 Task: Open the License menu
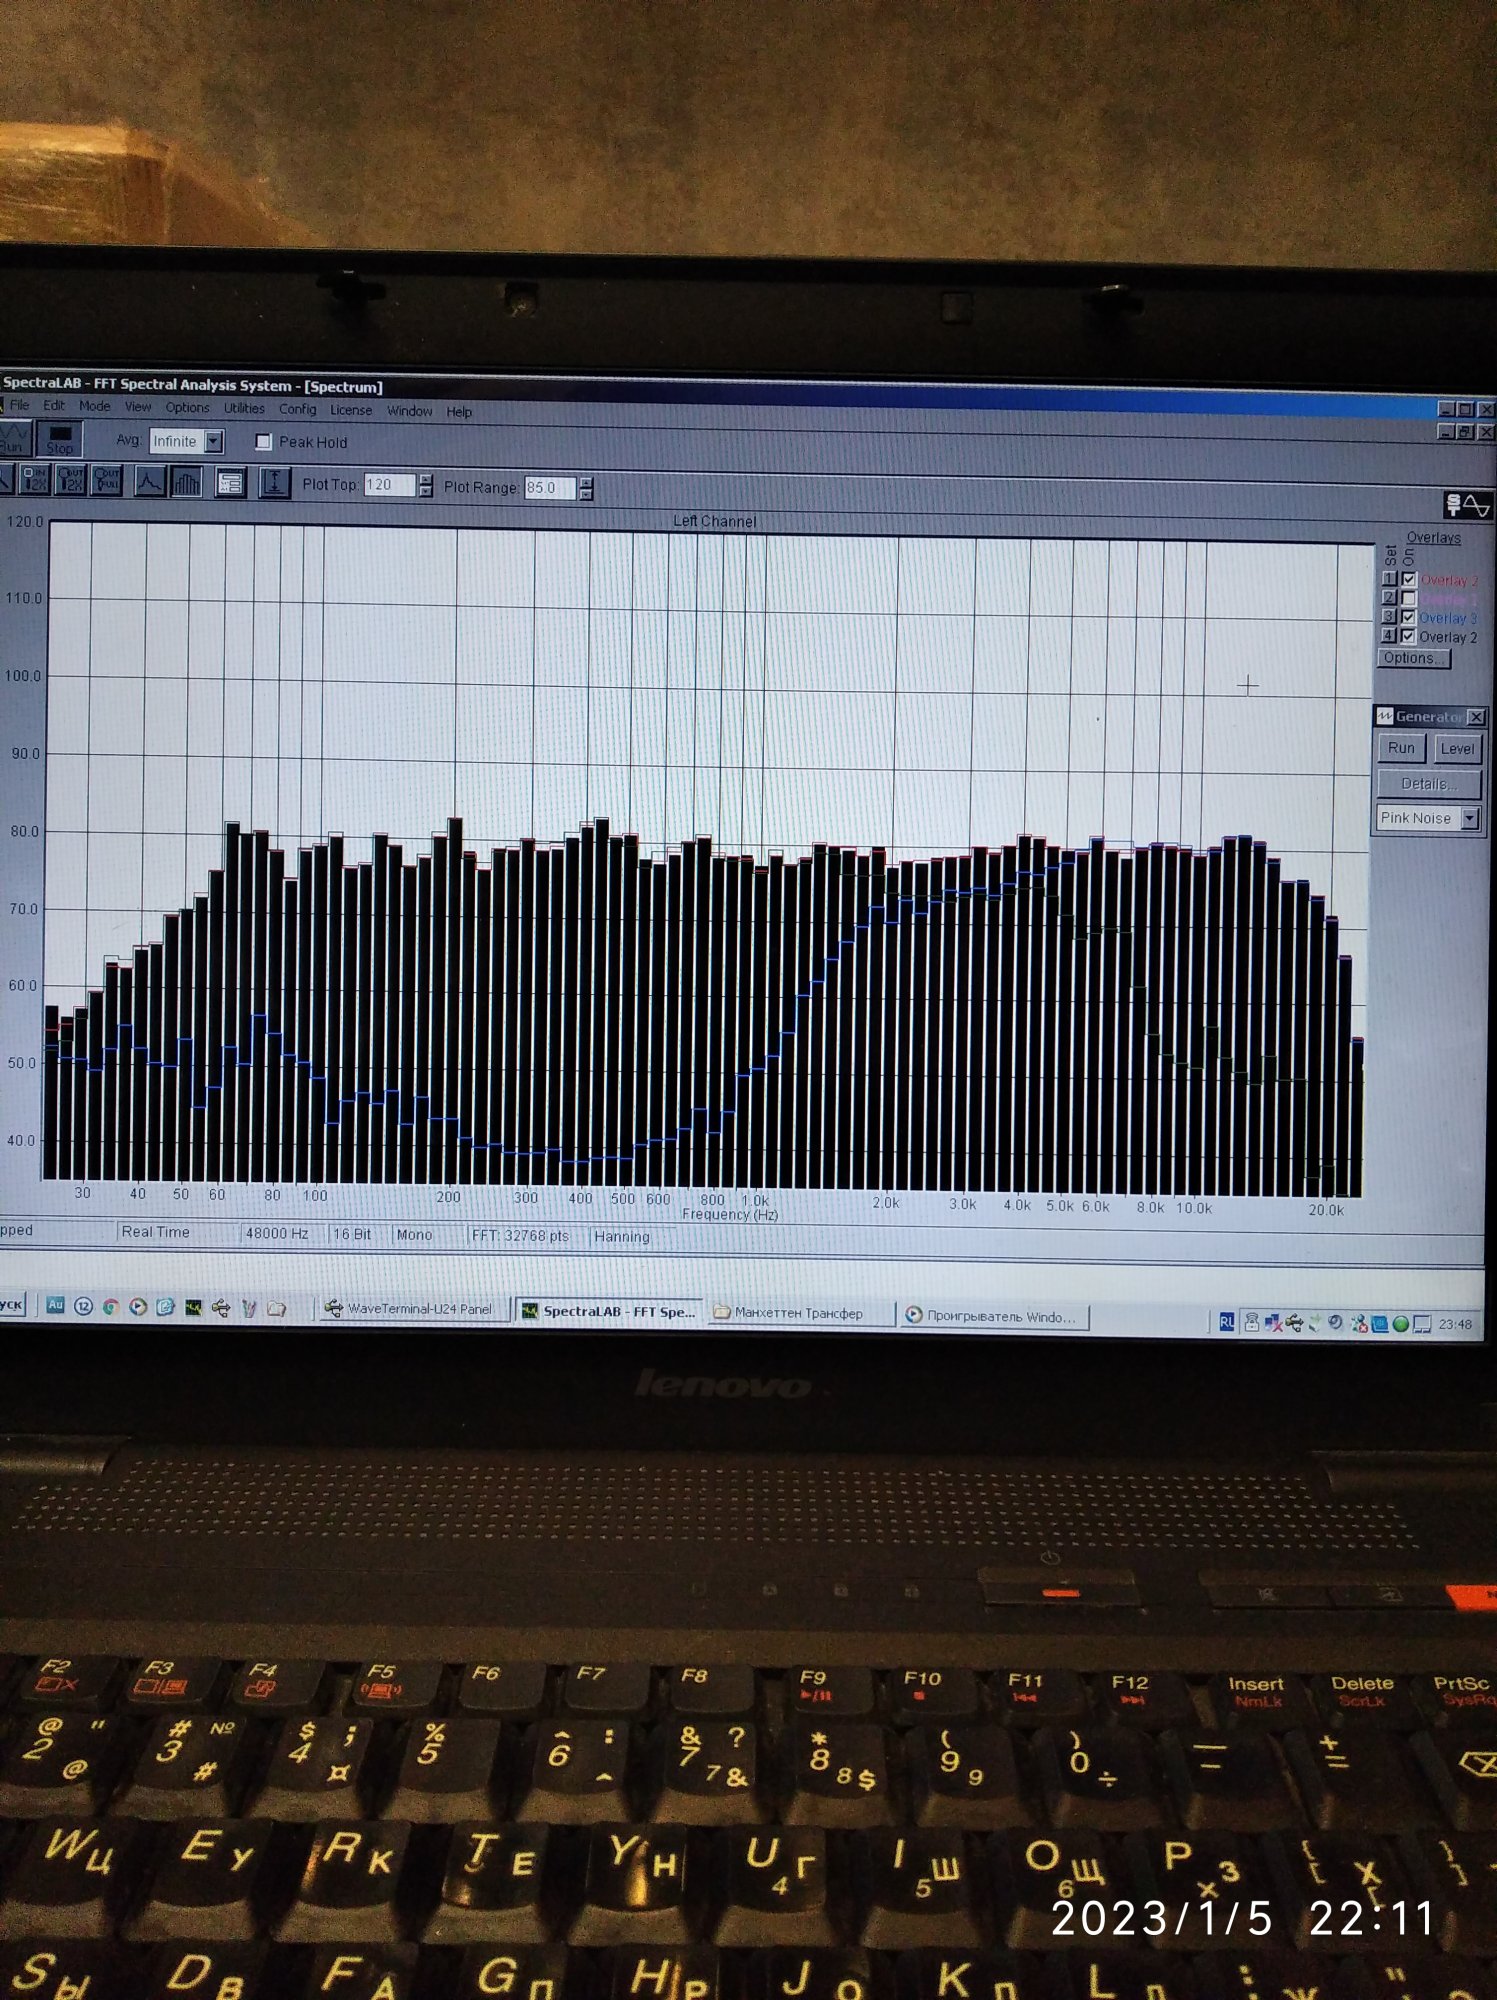point(351,410)
